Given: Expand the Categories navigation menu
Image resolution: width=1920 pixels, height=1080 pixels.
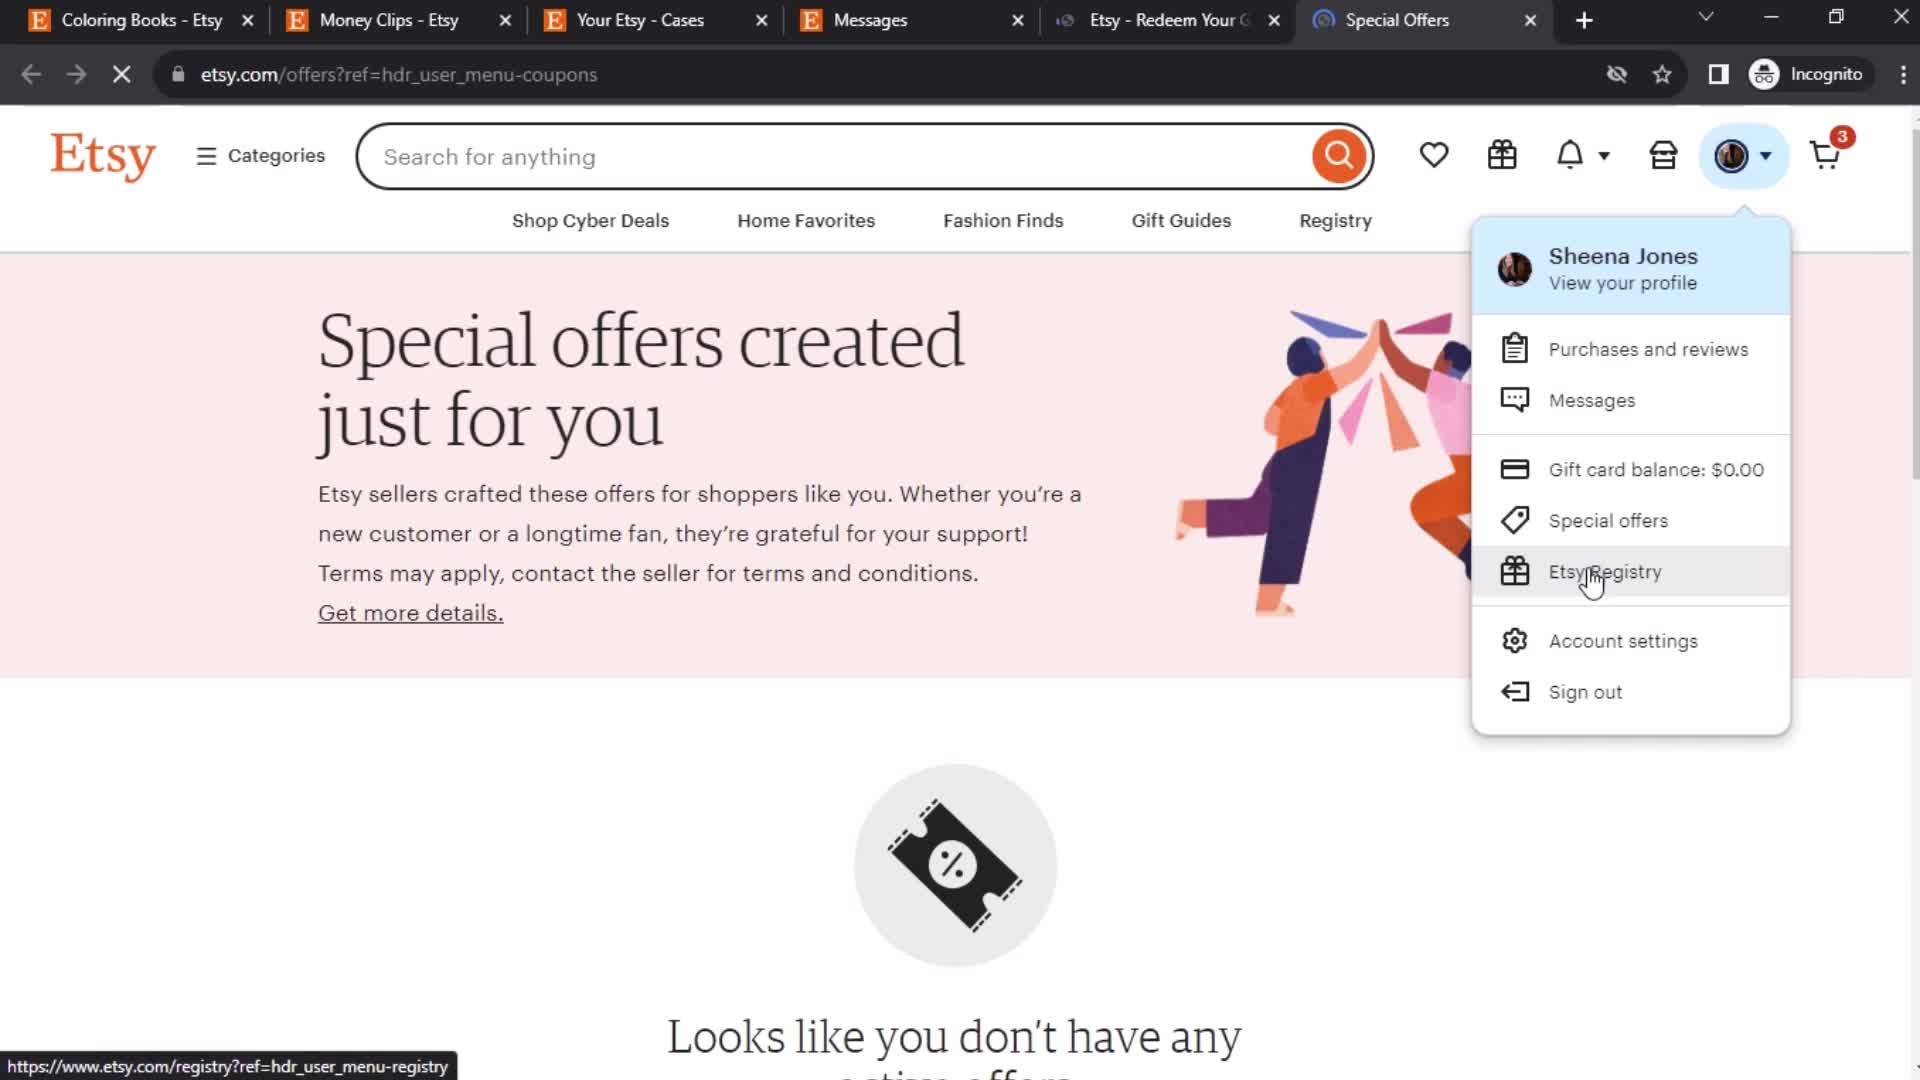Looking at the screenshot, I should pyautogui.click(x=258, y=156).
